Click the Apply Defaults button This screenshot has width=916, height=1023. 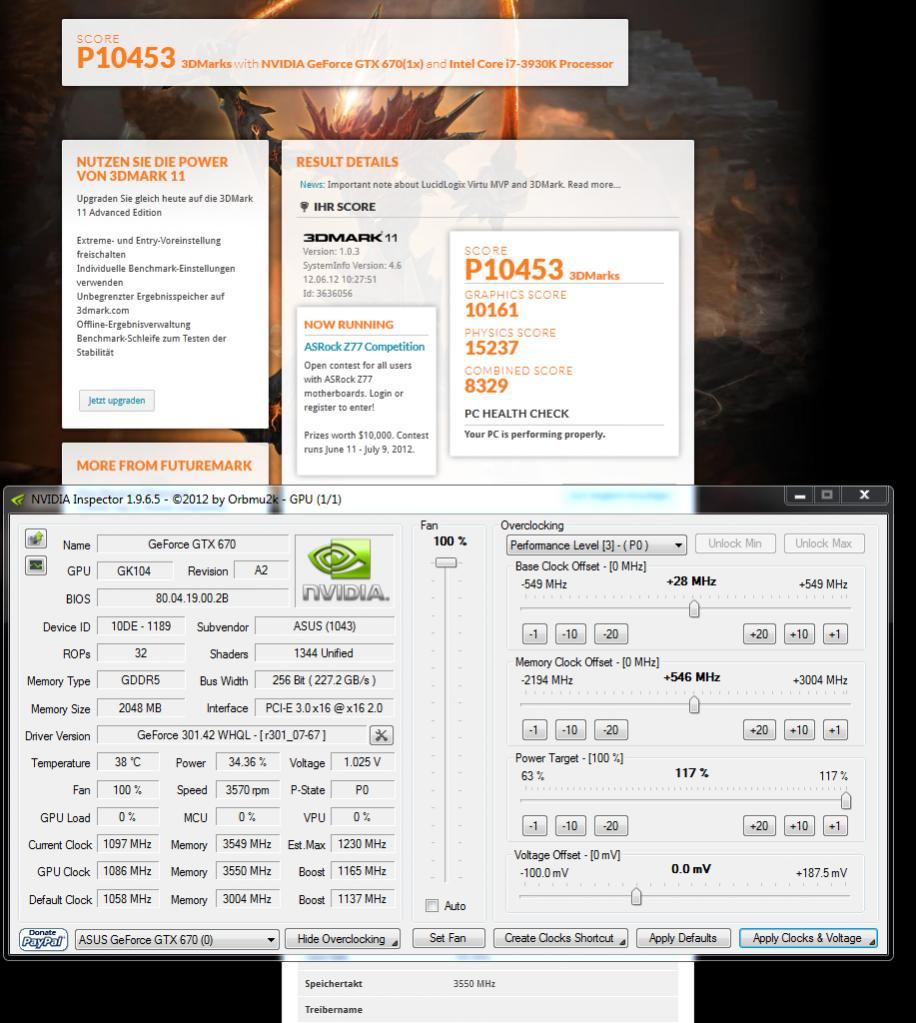(682, 938)
